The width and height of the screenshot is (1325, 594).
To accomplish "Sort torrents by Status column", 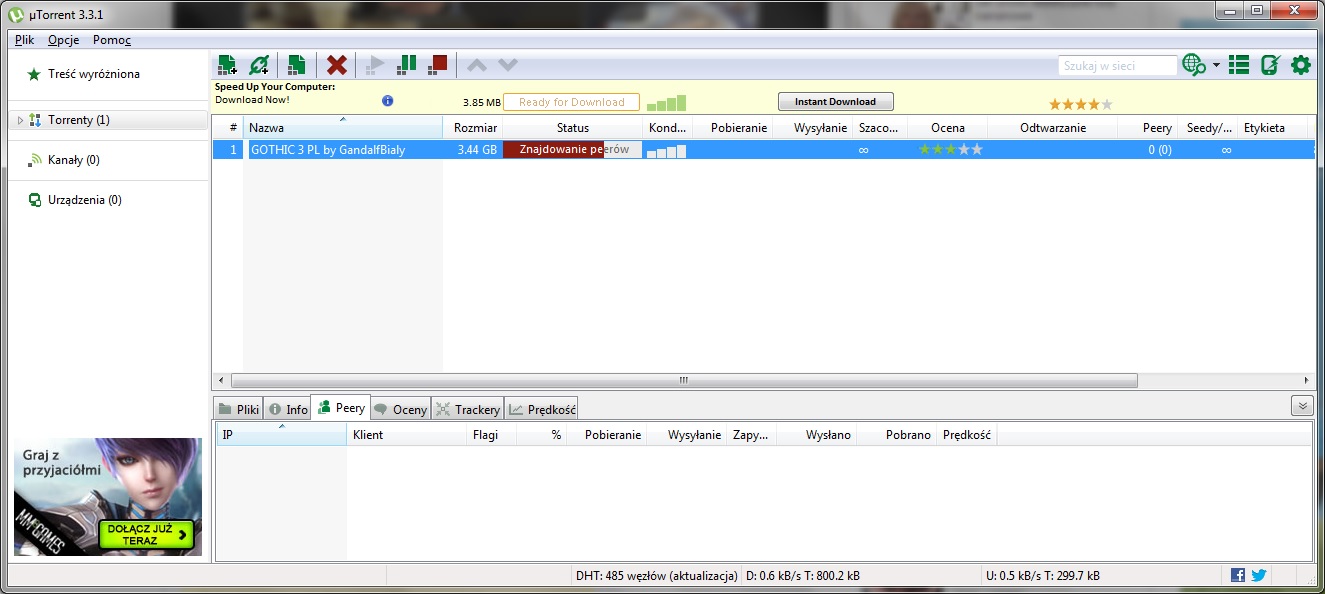I will 573,128.
